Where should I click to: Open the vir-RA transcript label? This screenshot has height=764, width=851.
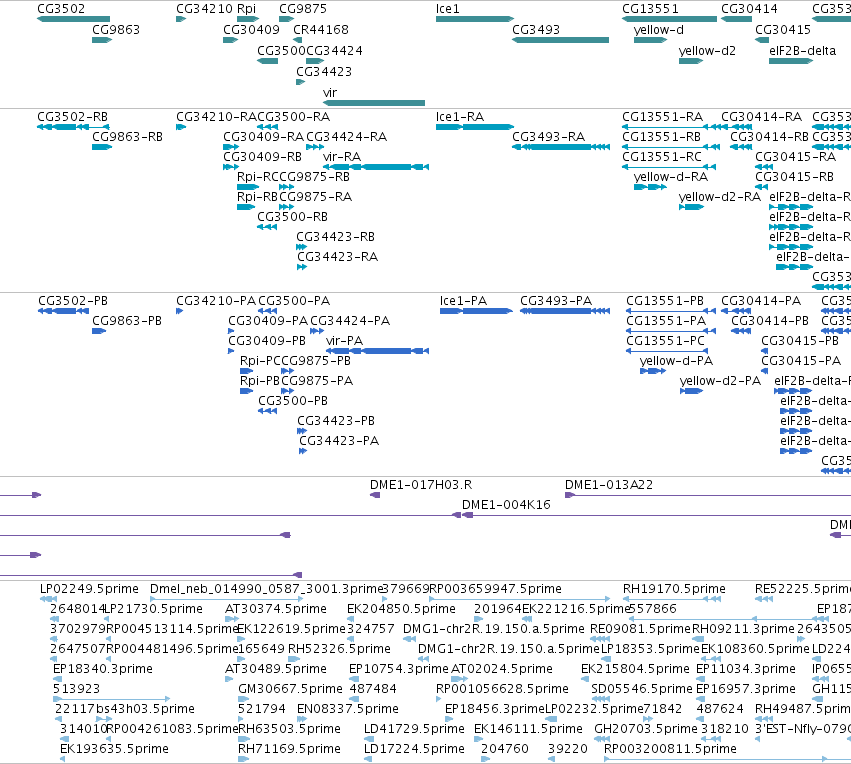point(341,157)
